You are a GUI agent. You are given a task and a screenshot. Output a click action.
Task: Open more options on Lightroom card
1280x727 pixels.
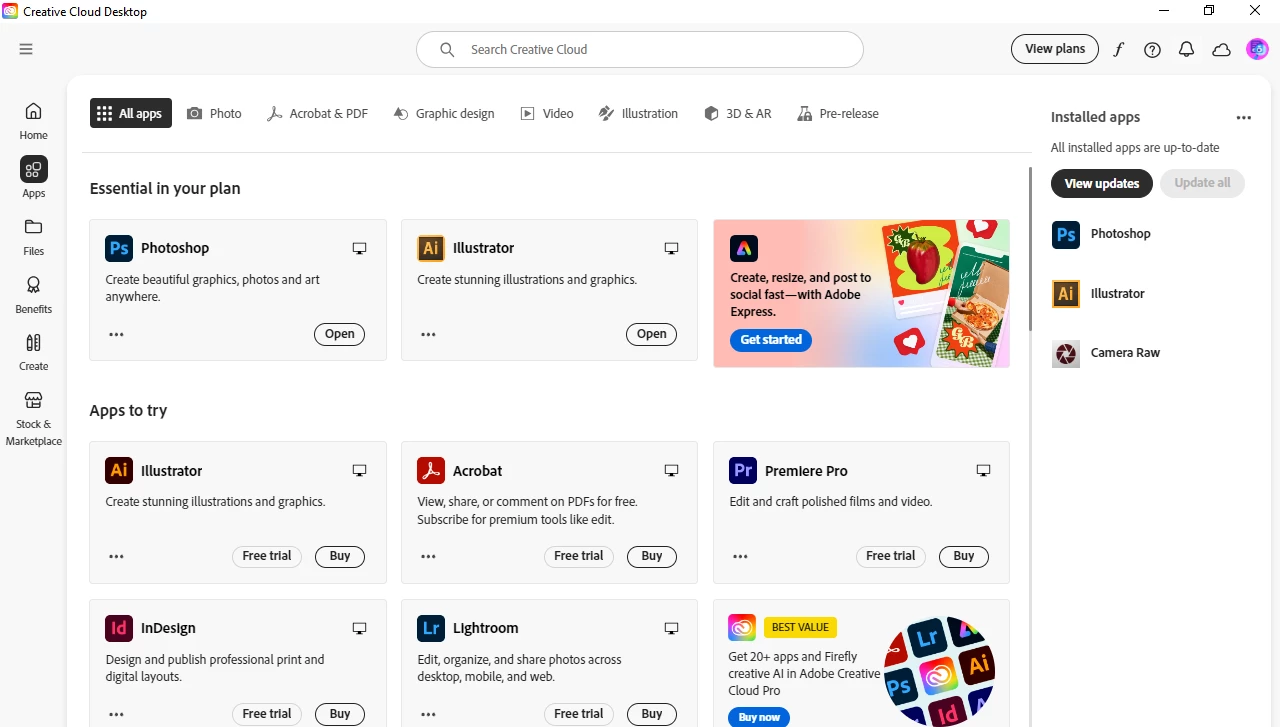(x=428, y=715)
